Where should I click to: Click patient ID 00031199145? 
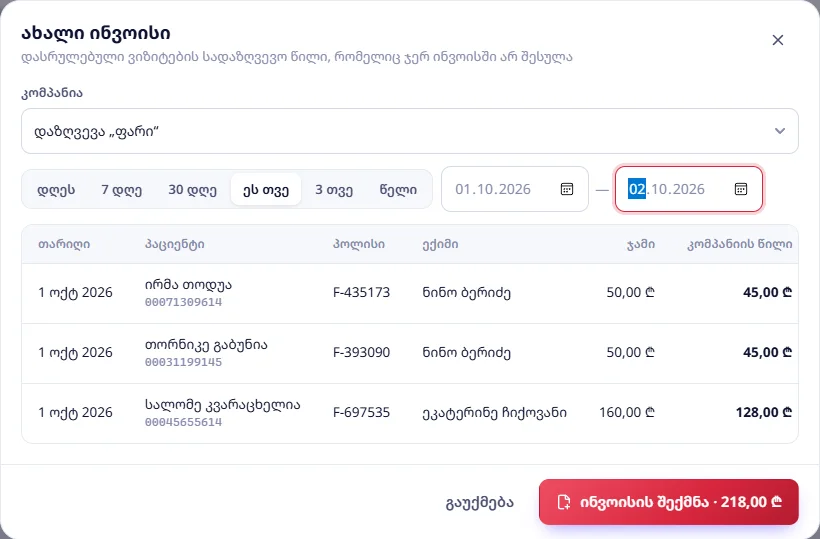tap(184, 362)
